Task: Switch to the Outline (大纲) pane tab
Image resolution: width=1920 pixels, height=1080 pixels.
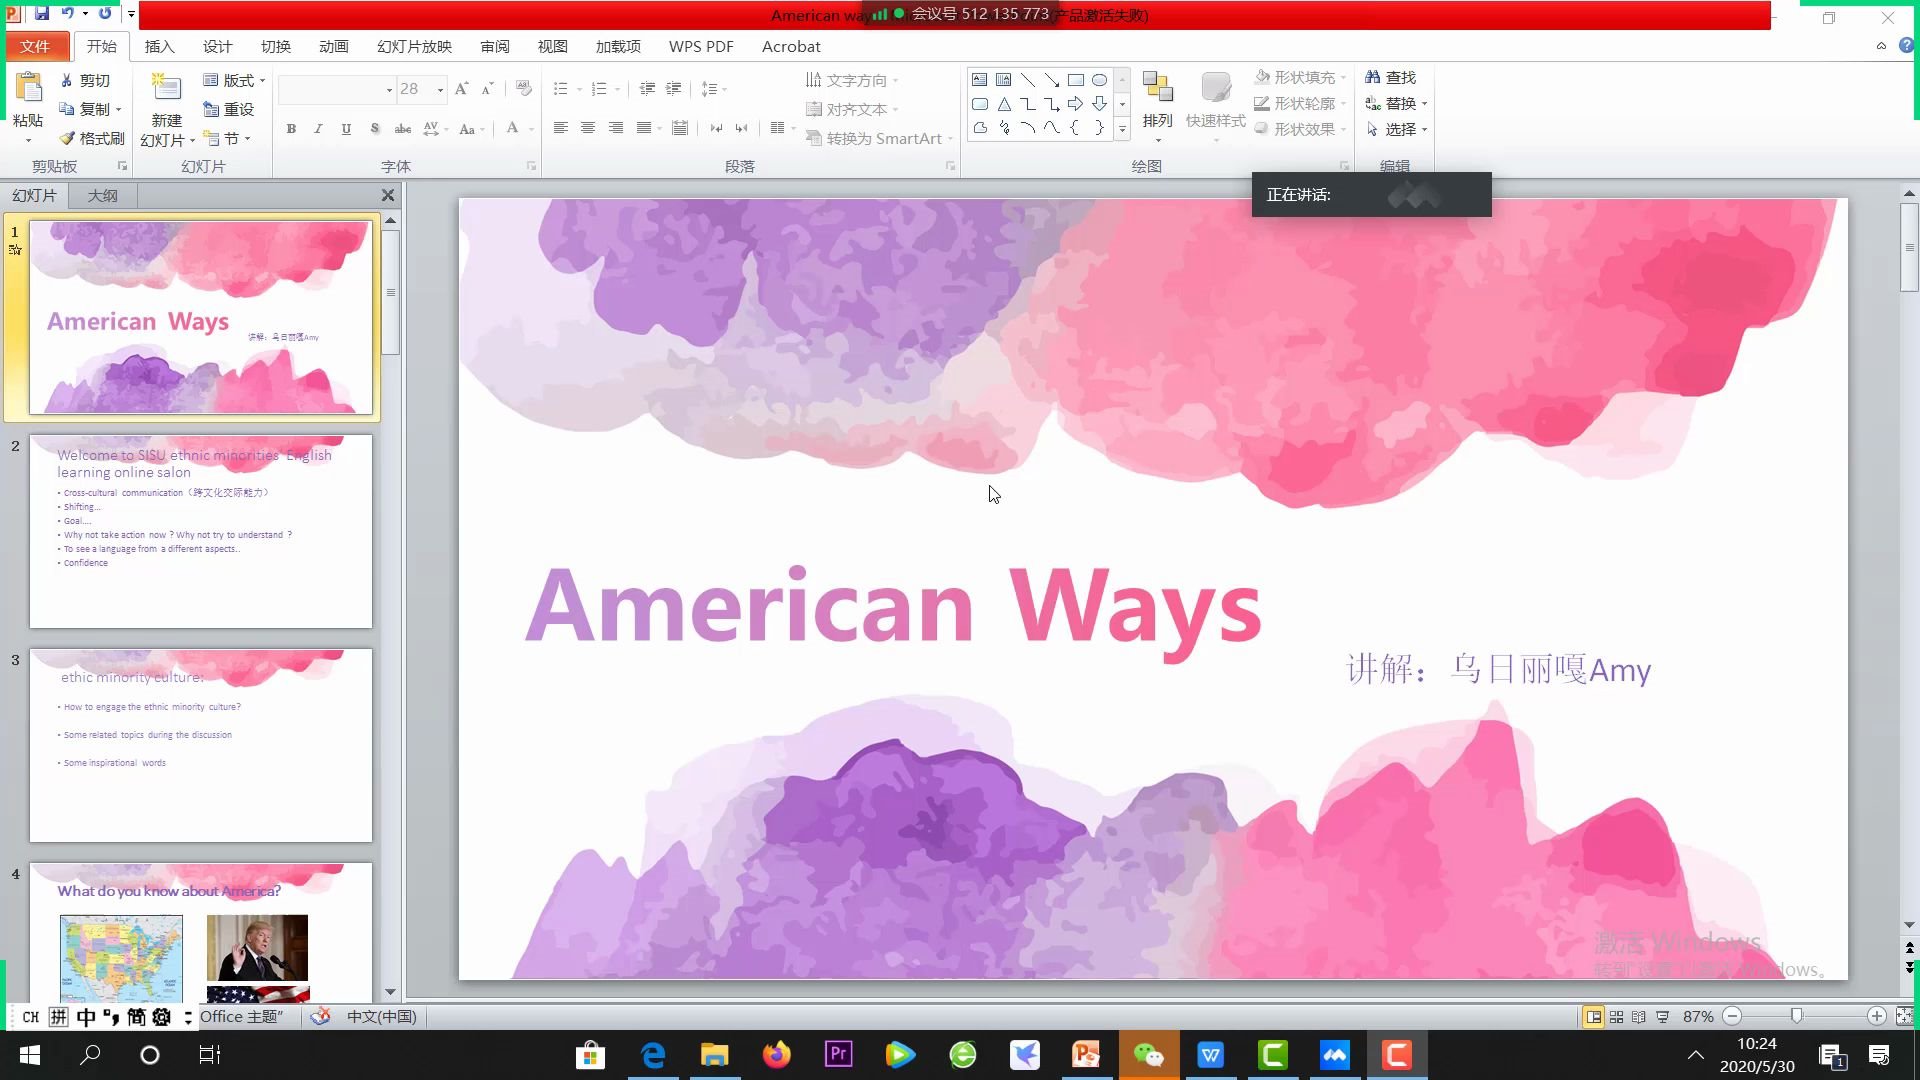Action: pos(102,195)
